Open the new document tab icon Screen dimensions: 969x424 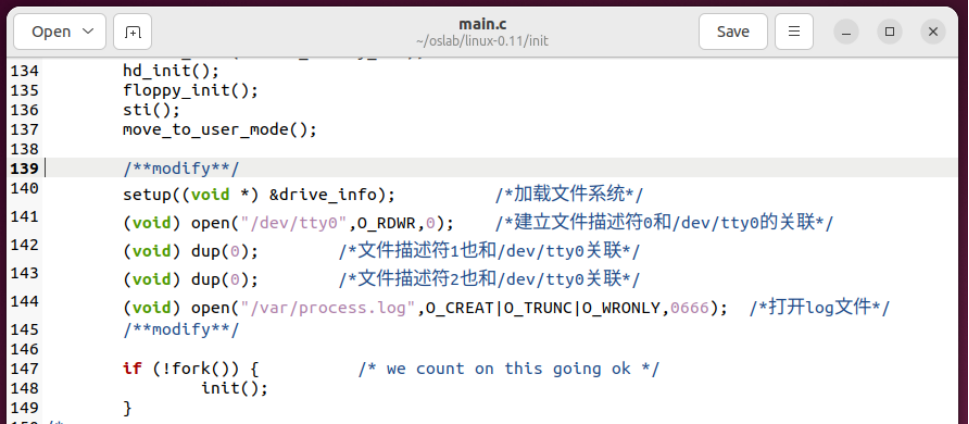[x=132, y=32]
